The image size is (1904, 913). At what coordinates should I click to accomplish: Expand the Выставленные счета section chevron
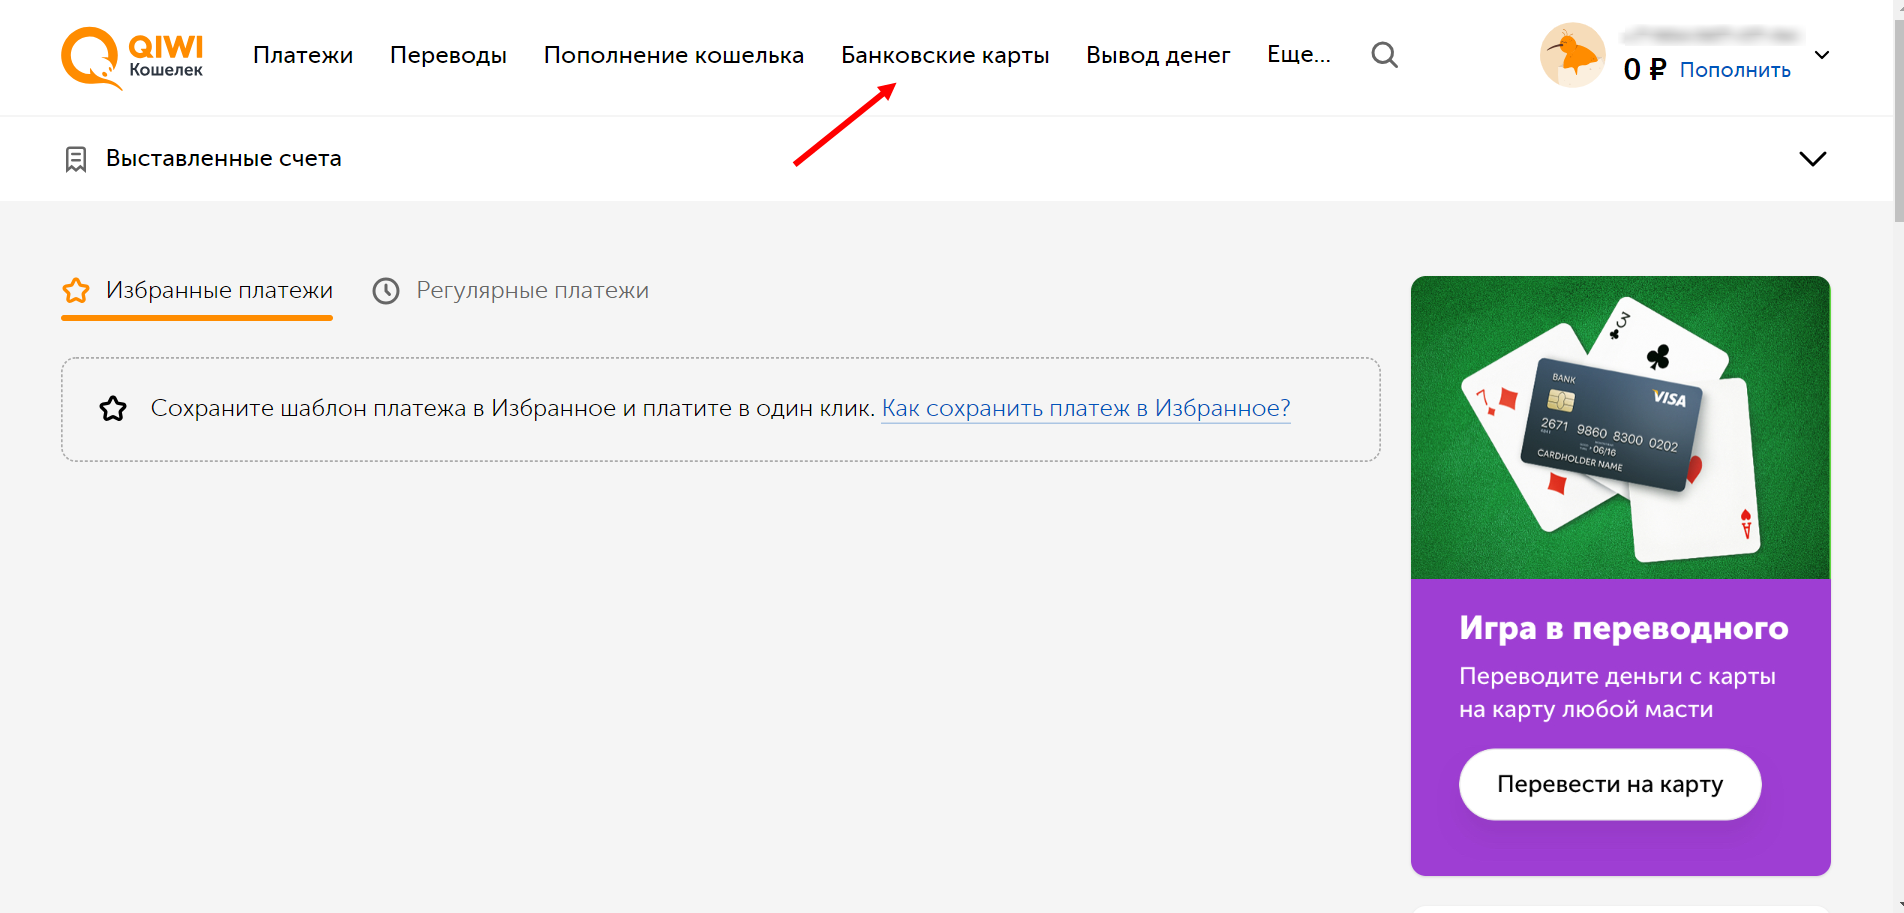coord(1812,159)
